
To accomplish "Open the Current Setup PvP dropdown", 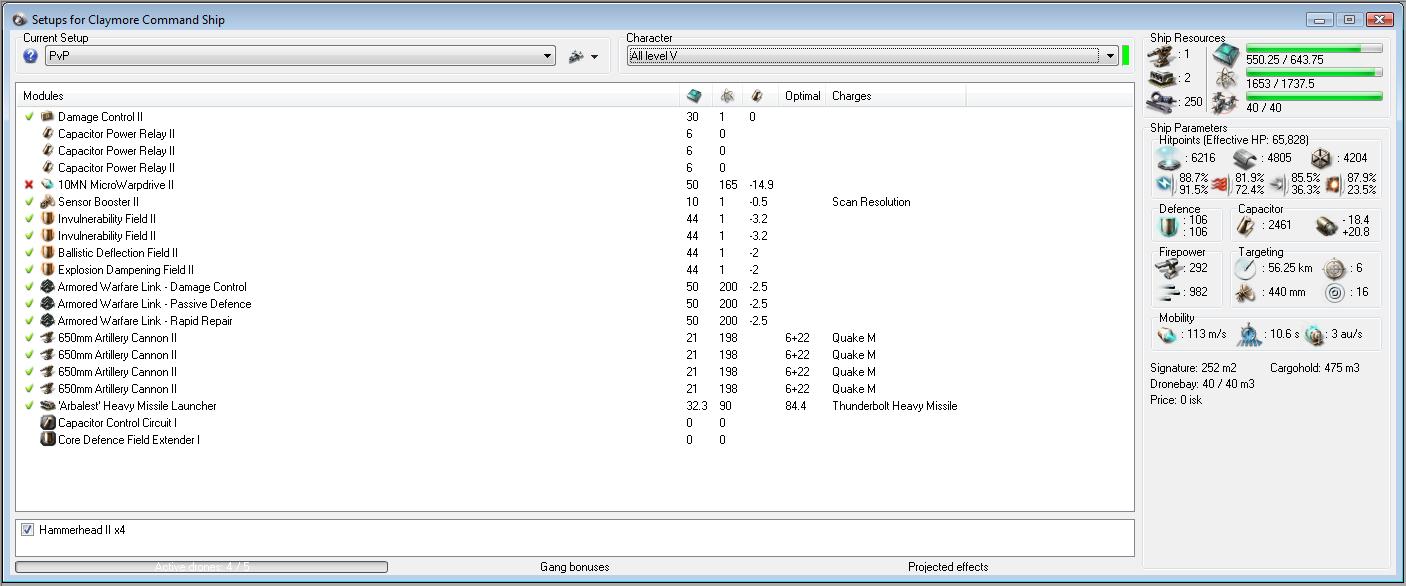I will point(300,57).
